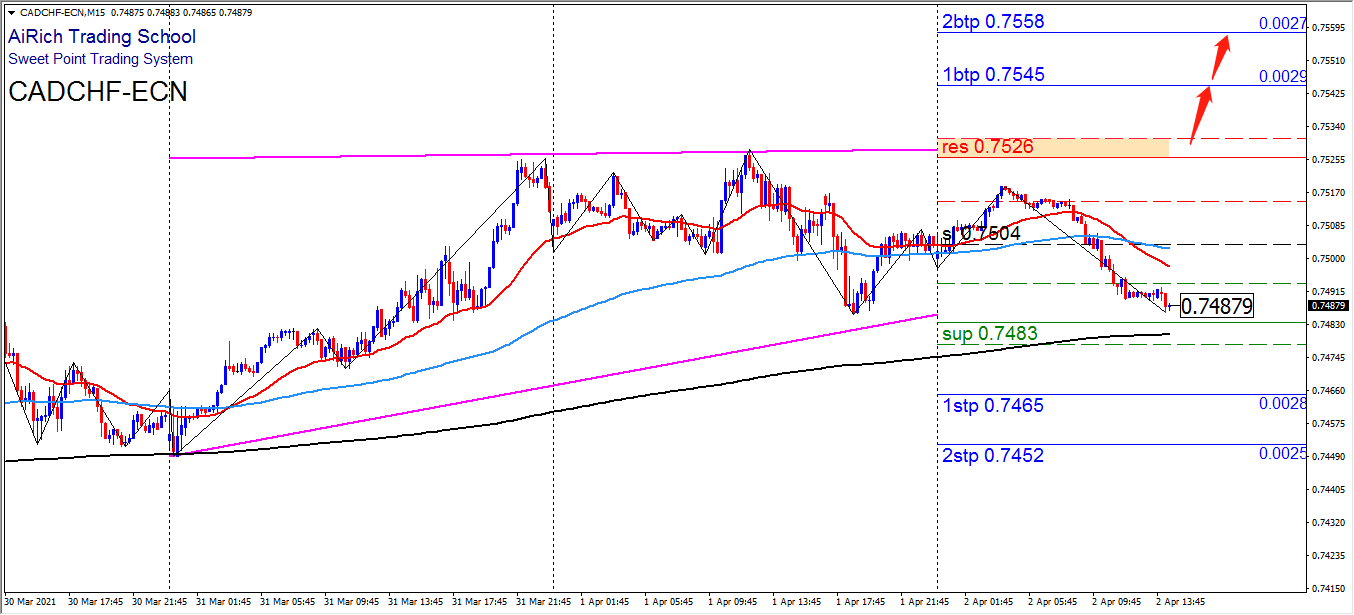The image size is (1354, 615).
Task: Select the 1btp 0.7545 target label
Action: pyautogui.click(x=993, y=75)
